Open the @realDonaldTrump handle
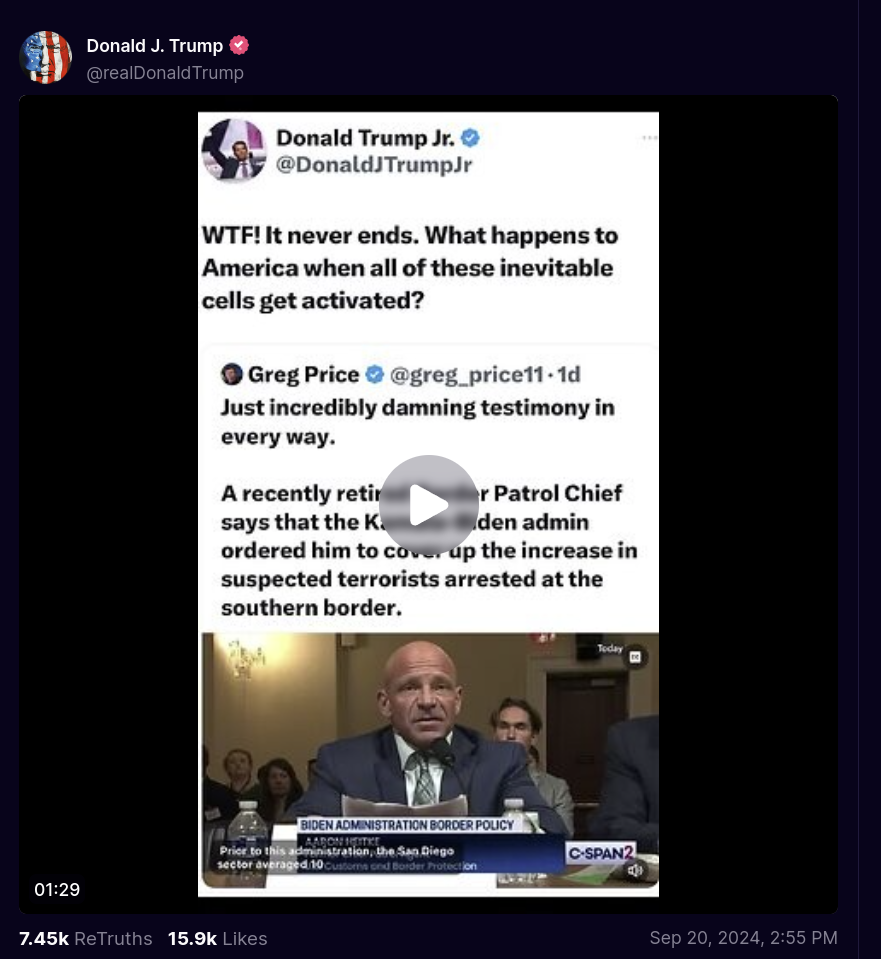 click(165, 73)
